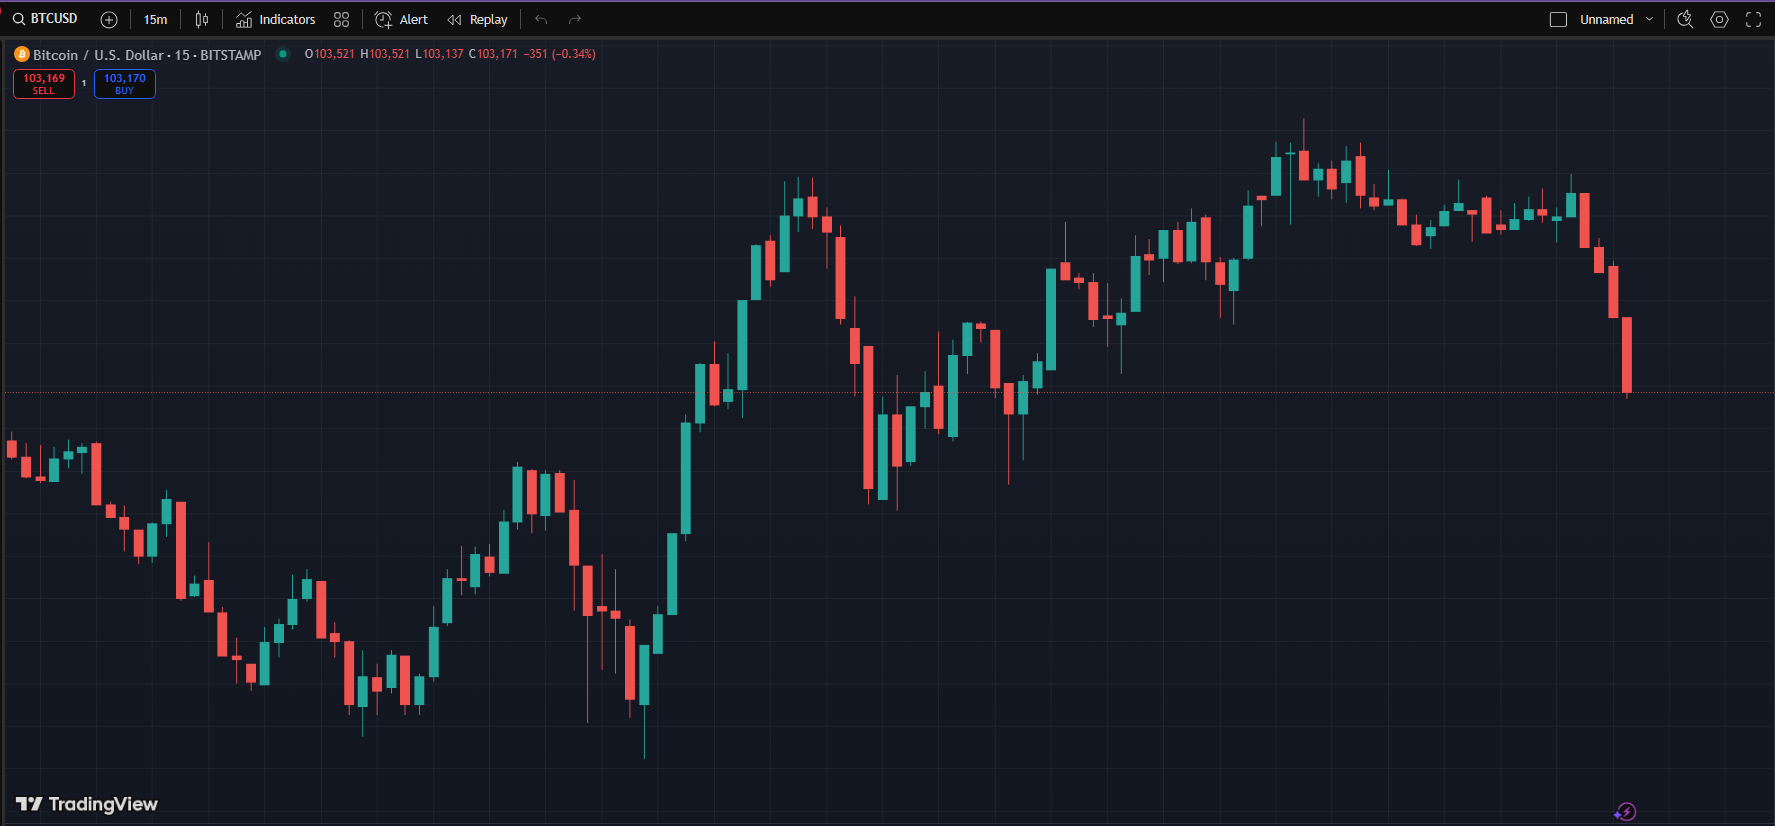Expand the Unnamed layout dropdown arrow
This screenshot has width=1775, height=826.
click(1649, 20)
